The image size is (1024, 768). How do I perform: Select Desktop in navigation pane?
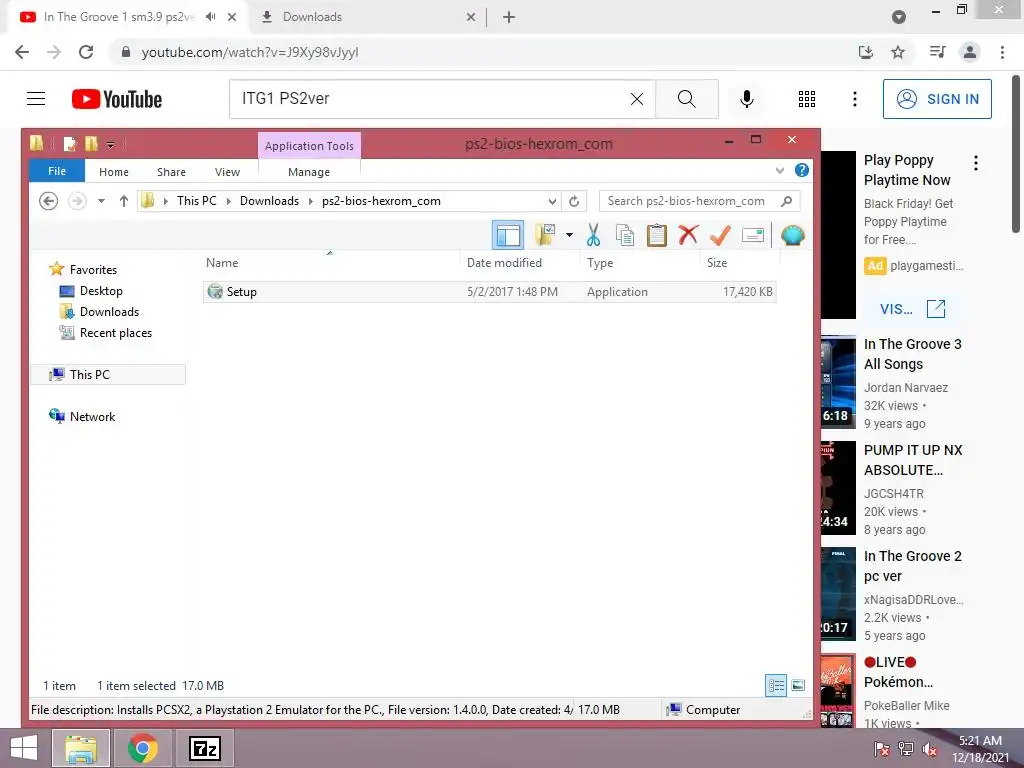click(91, 291)
